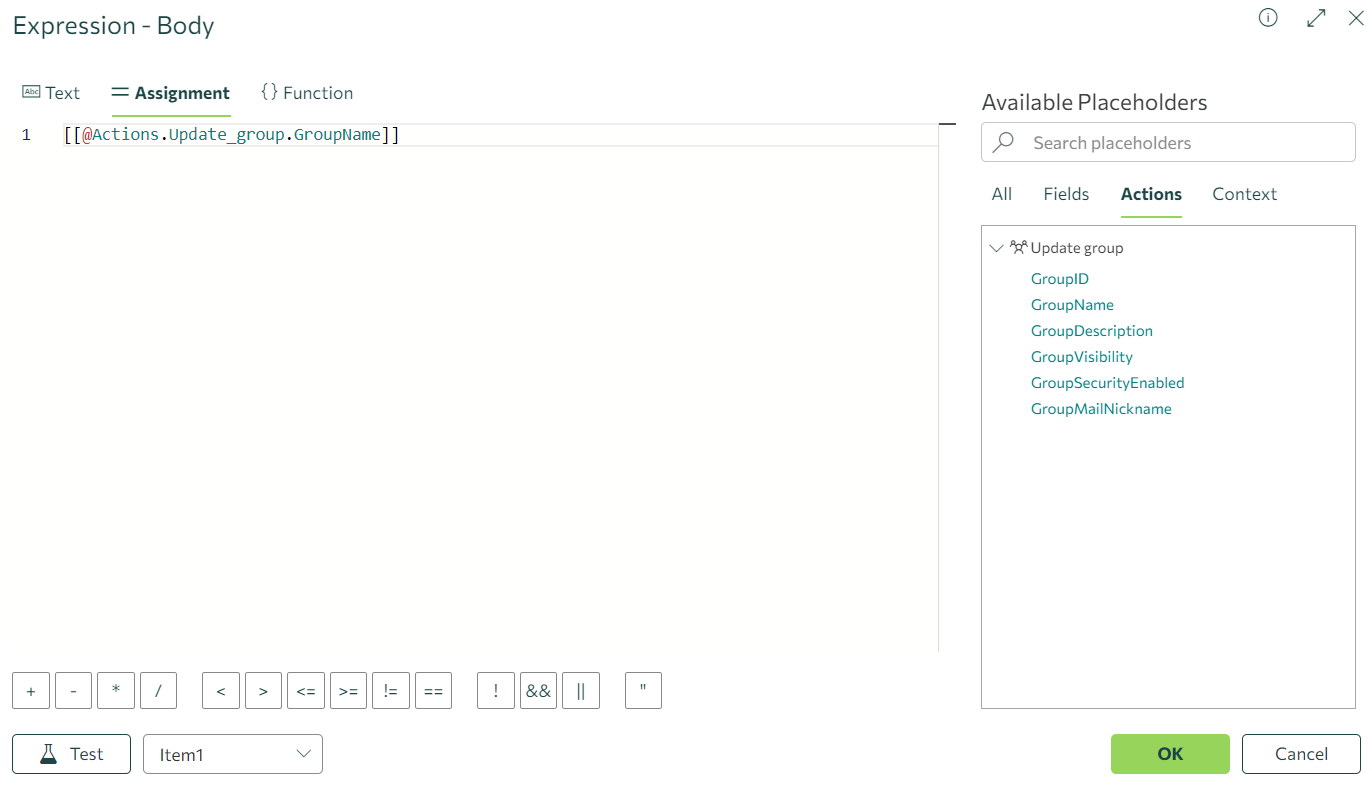Click the Update group node label

pyautogui.click(x=1077, y=248)
